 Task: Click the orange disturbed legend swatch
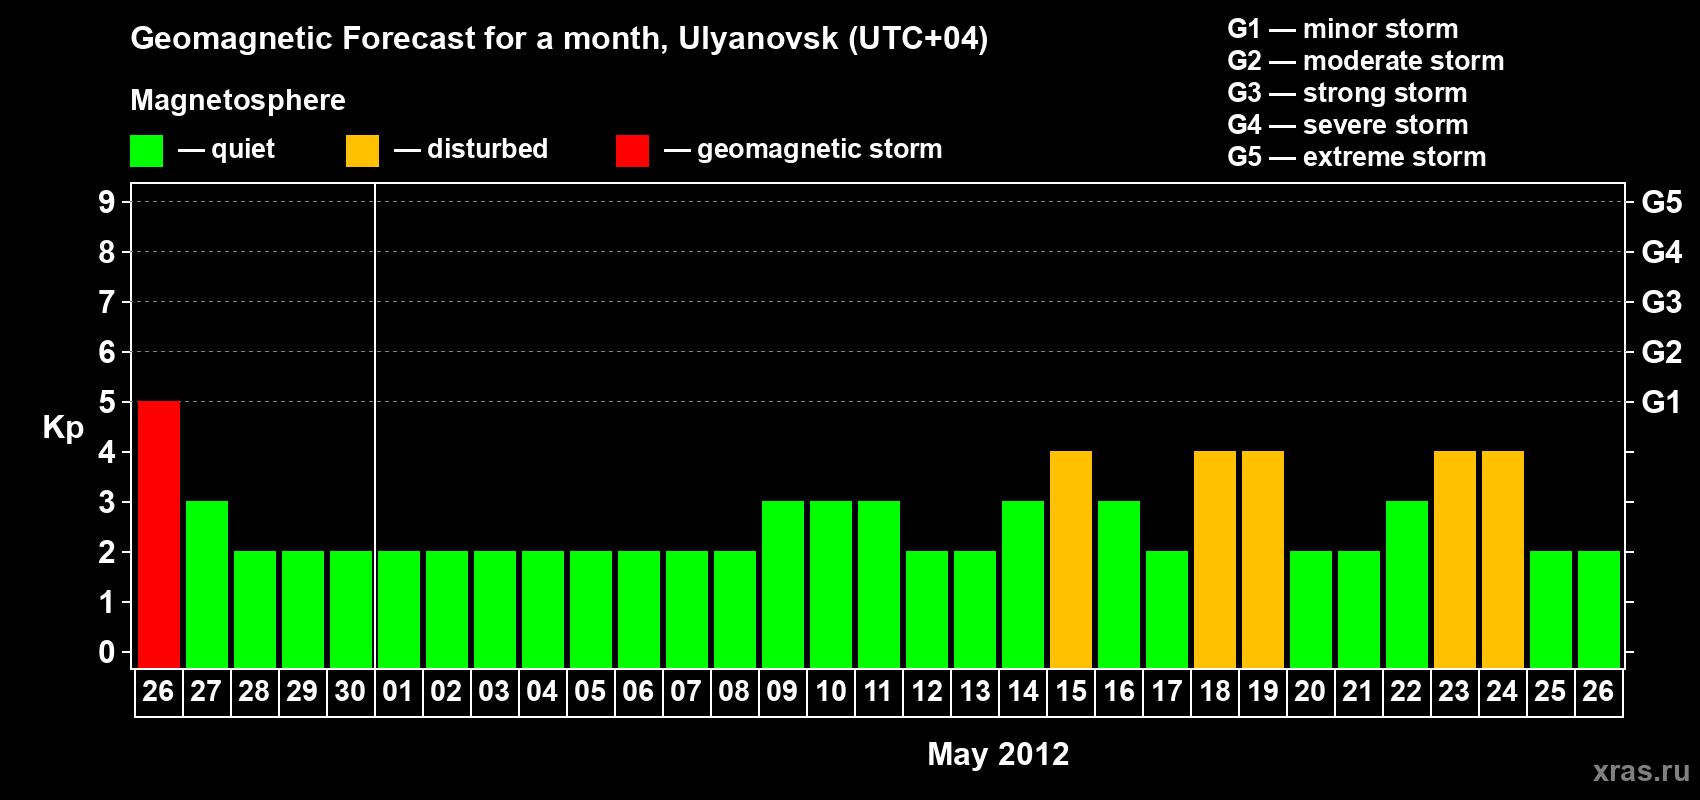(362, 151)
